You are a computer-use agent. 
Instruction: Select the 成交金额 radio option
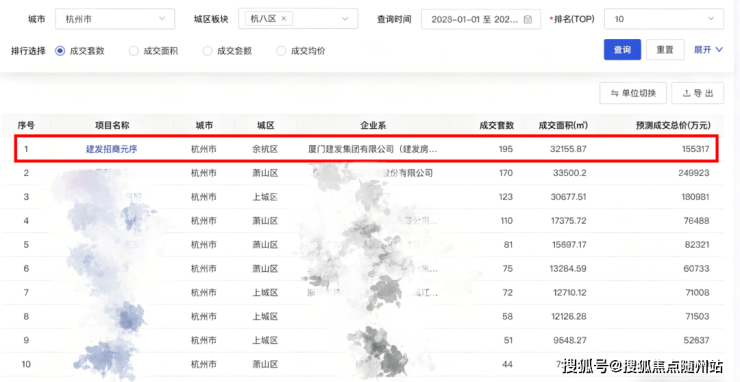pyautogui.click(x=207, y=51)
